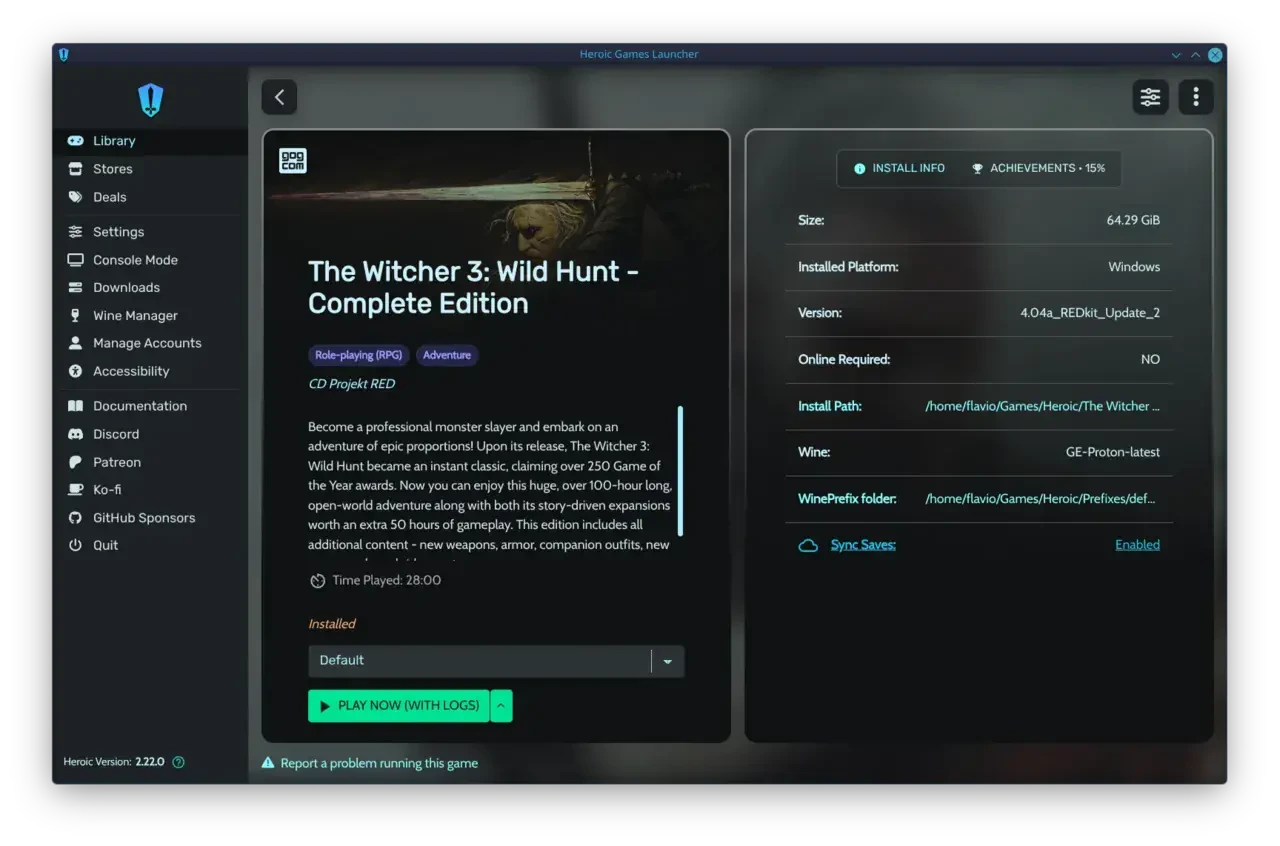
Task: Go back using the arrow button
Action: click(x=279, y=97)
